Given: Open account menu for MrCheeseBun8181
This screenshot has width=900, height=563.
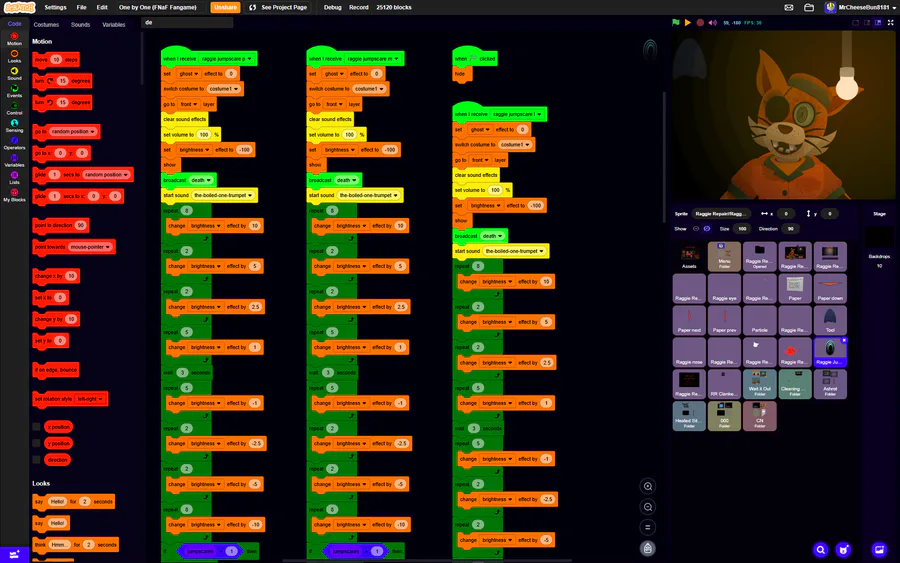Looking at the screenshot, I should pos(860,7).
